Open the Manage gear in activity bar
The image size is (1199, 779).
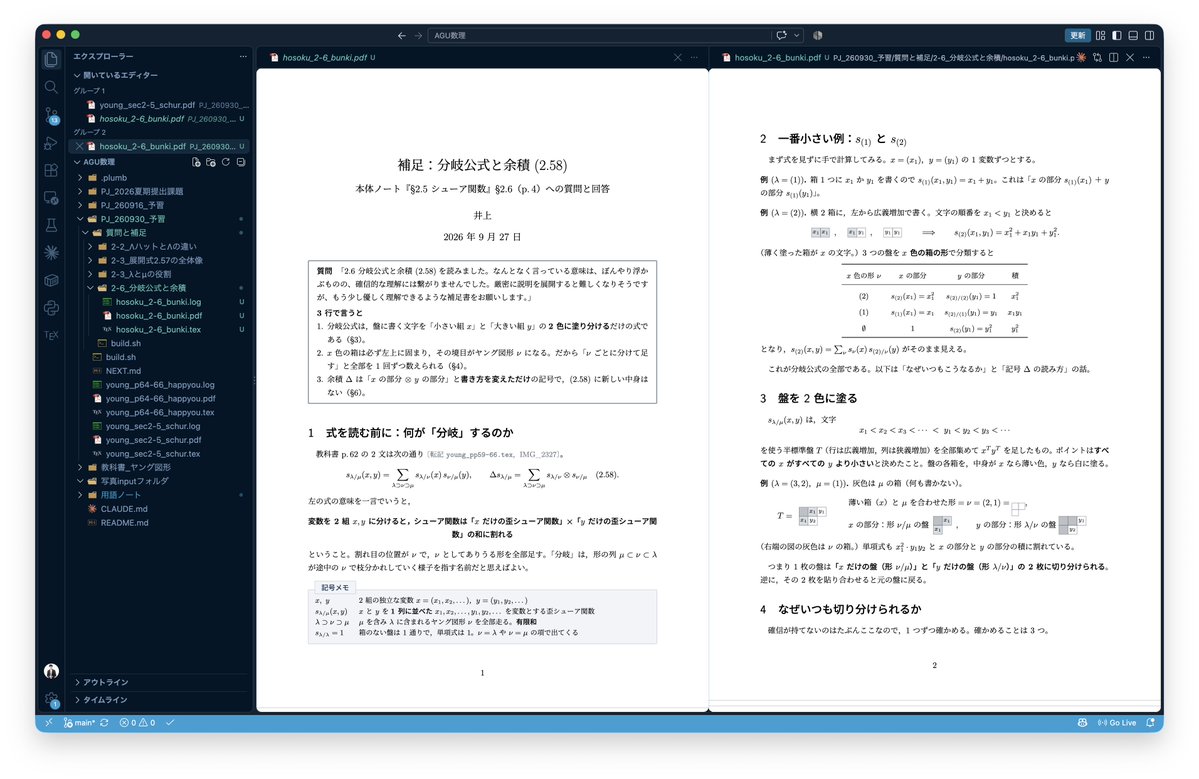pos(51,699)
